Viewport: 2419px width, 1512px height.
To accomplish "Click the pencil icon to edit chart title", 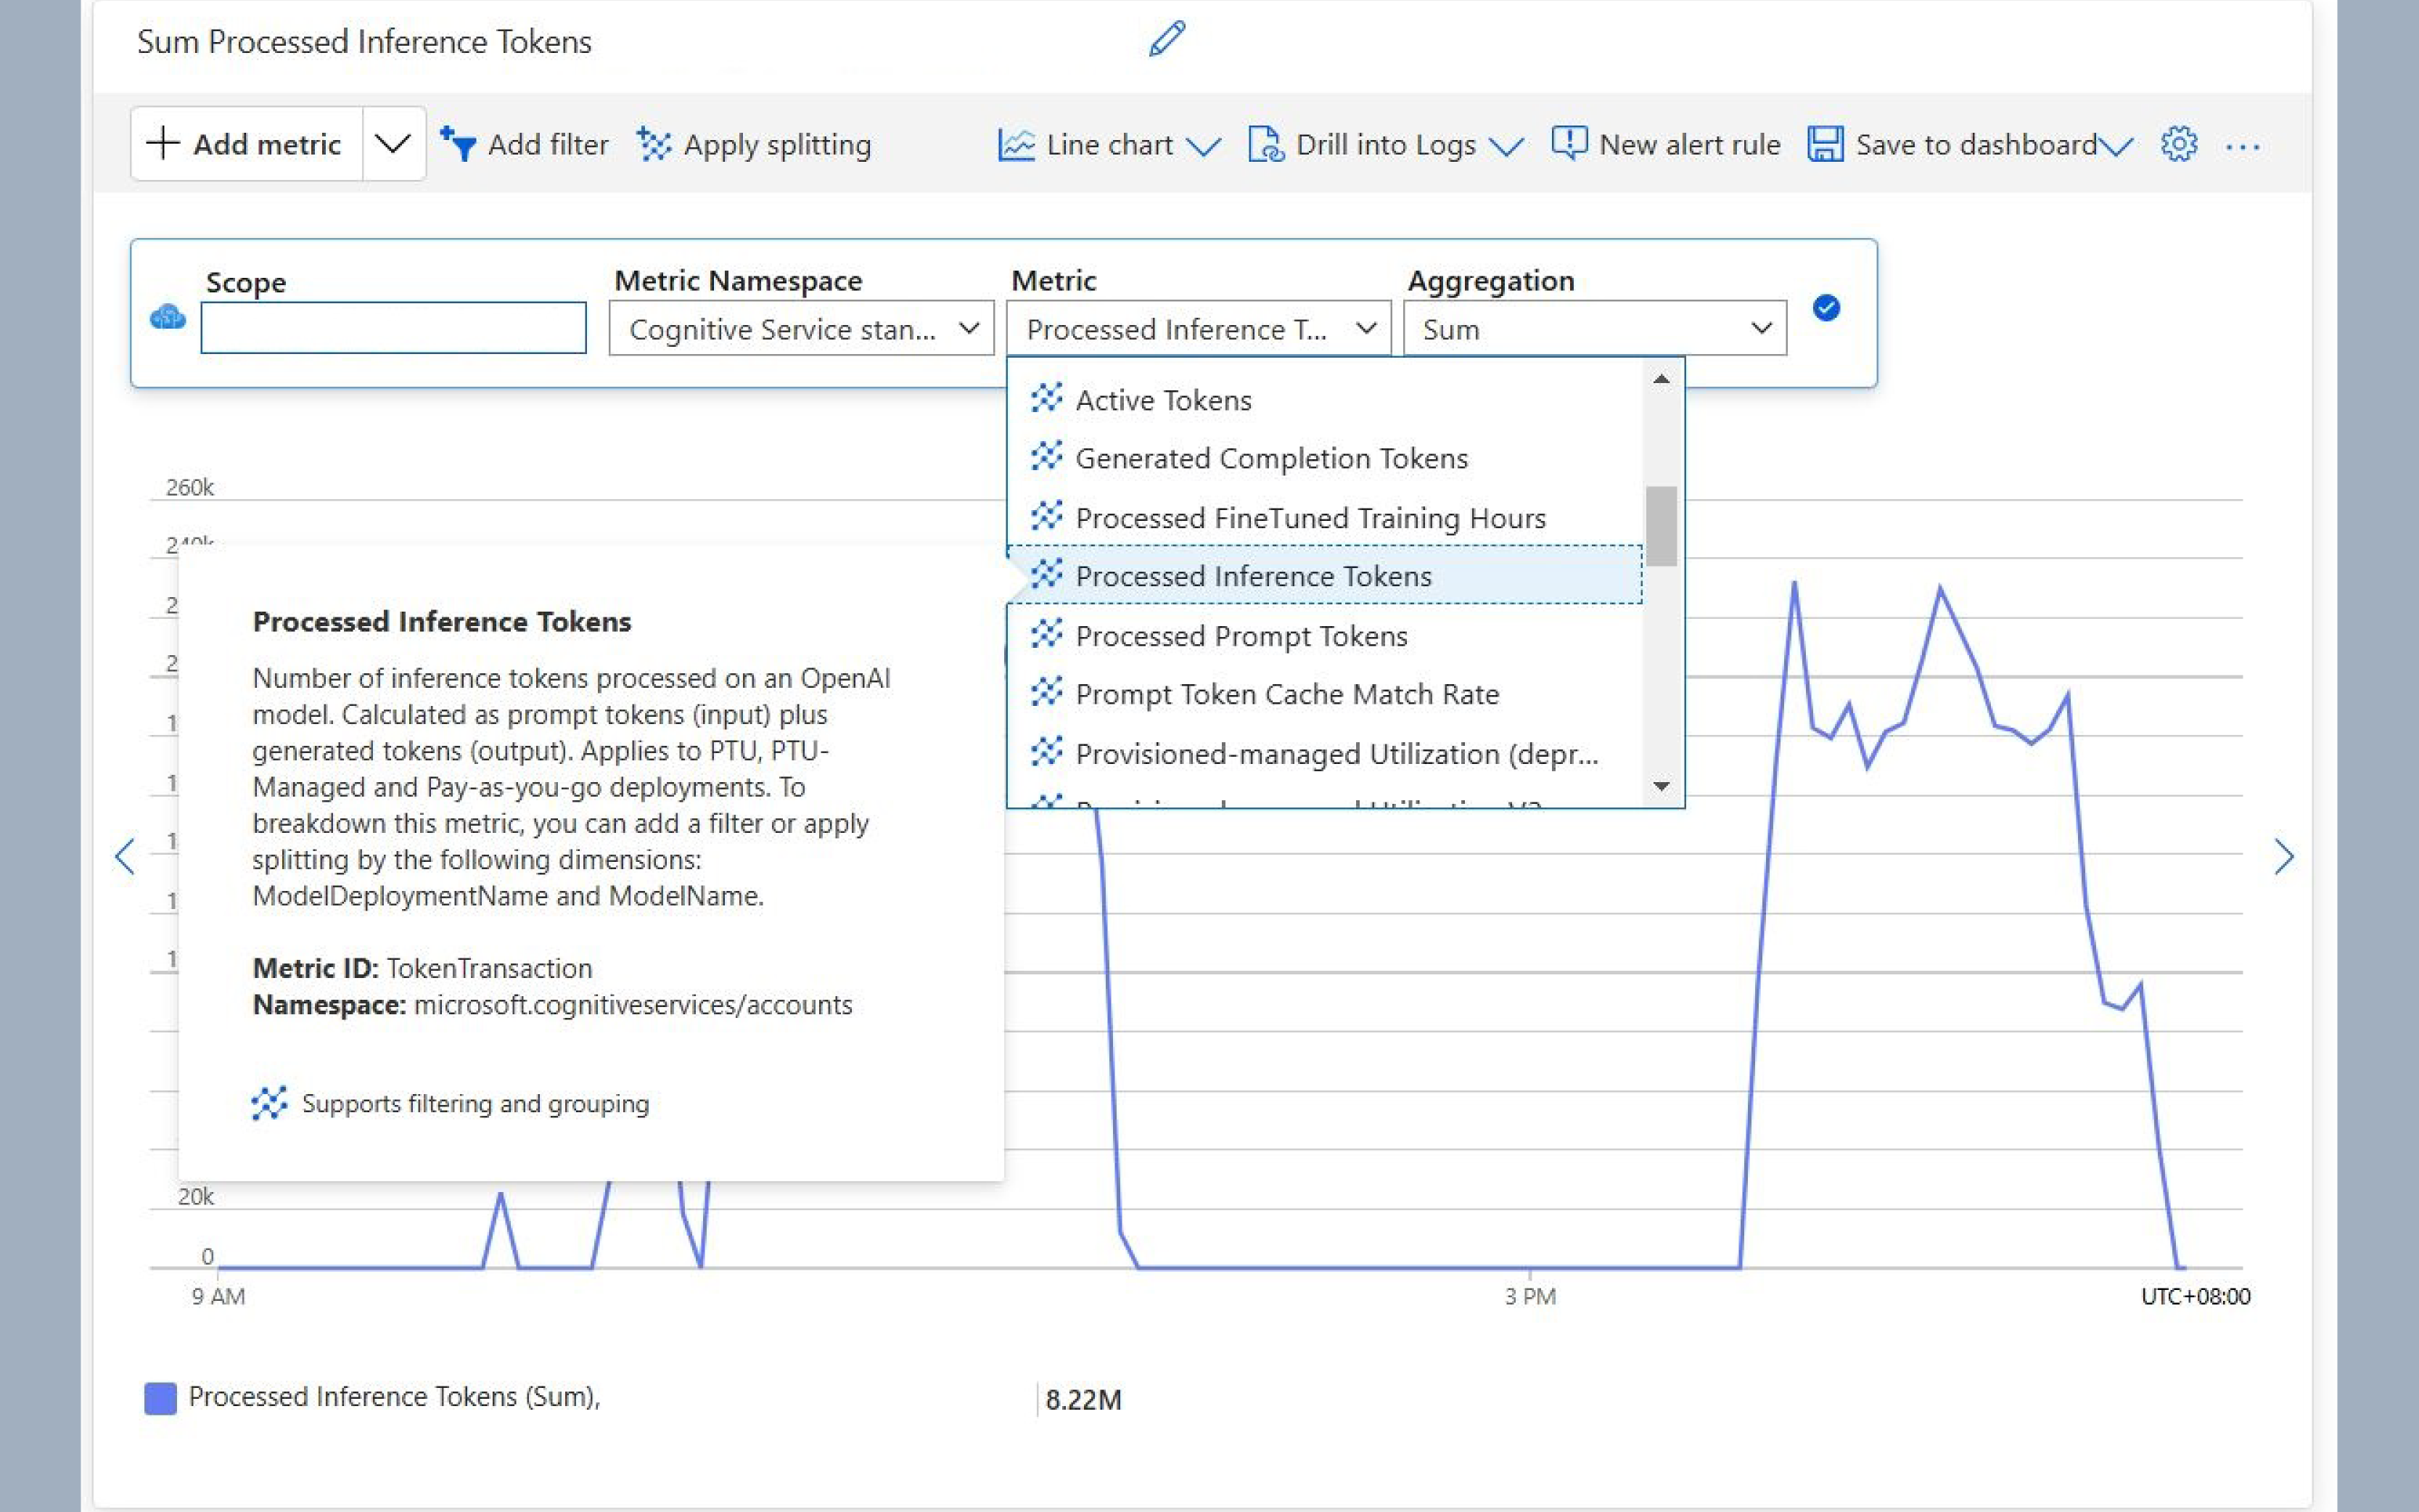I will [1166, 39].
